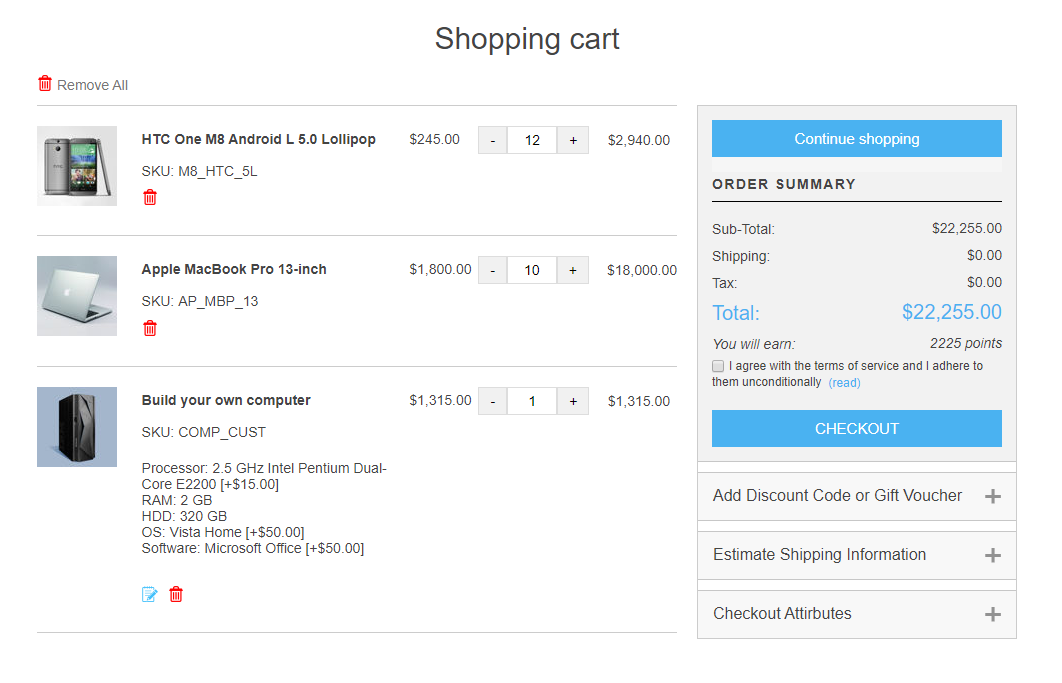Agree to the terms of service checkbox

click(718, 366)
